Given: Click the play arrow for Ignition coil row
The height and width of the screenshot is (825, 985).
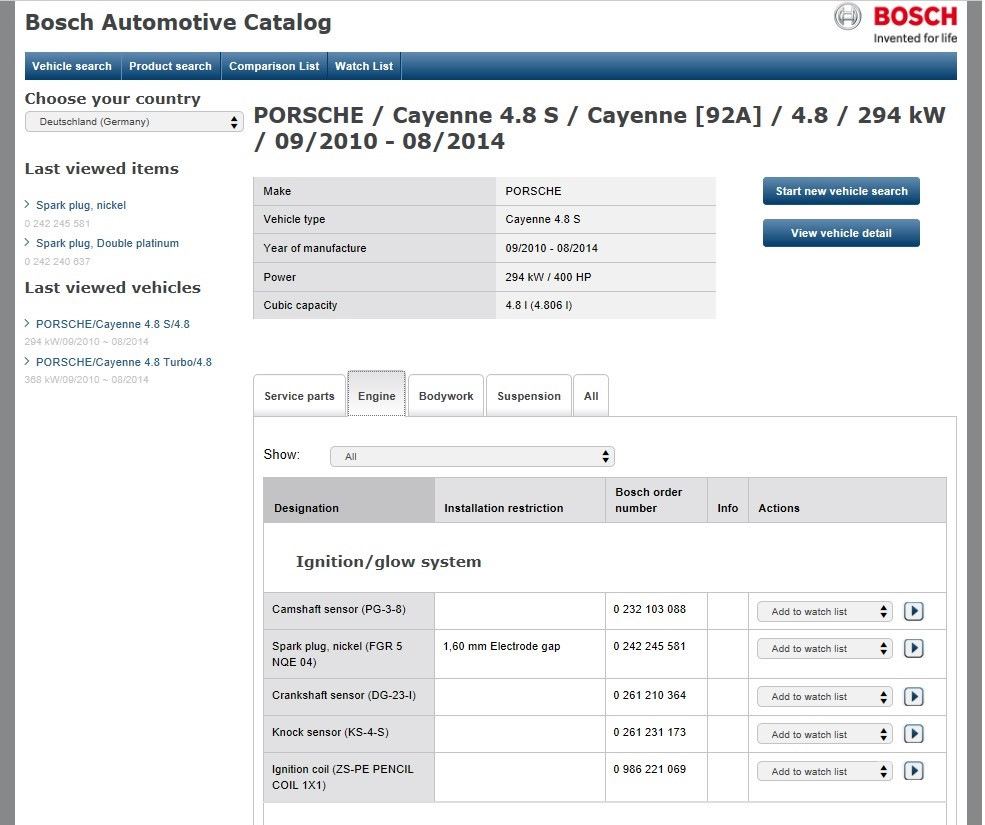Looking at the screenshot, I should coord(913,771).
